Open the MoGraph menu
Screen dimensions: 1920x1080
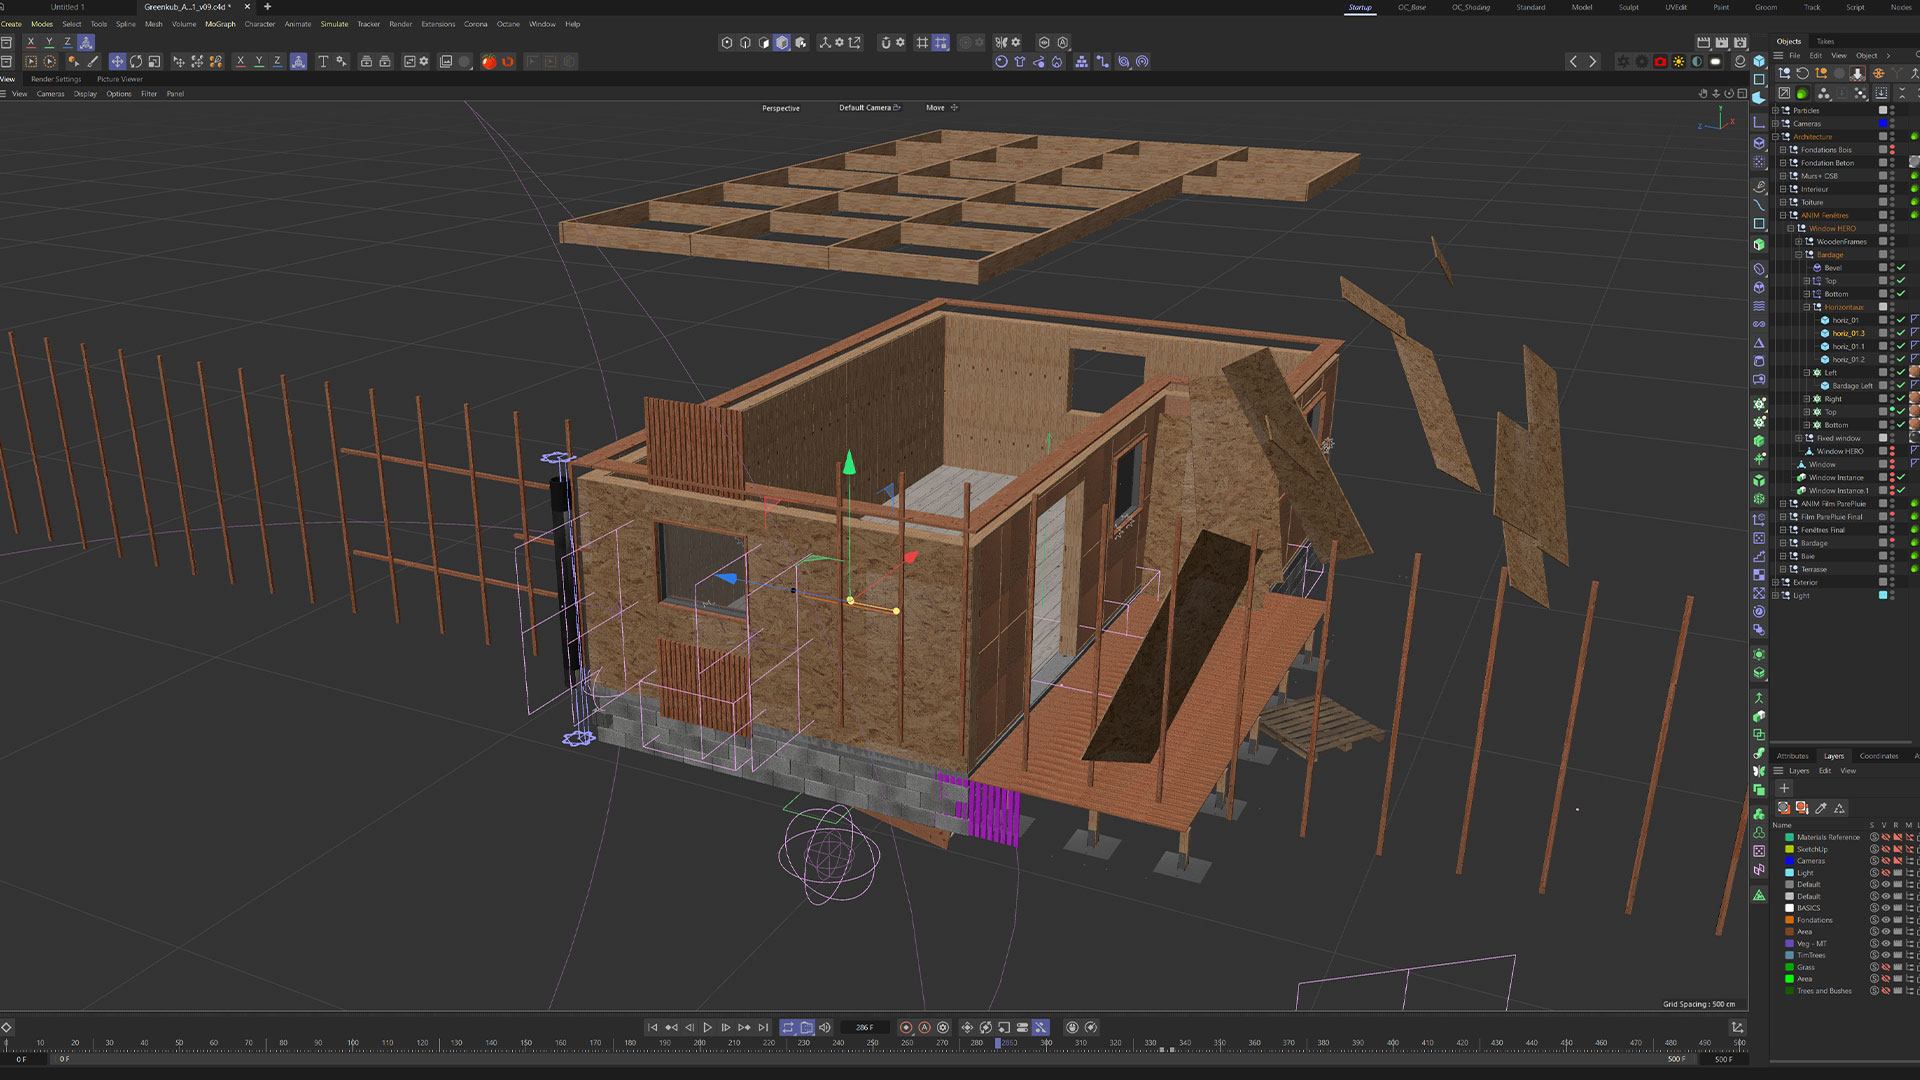(220, 24)
